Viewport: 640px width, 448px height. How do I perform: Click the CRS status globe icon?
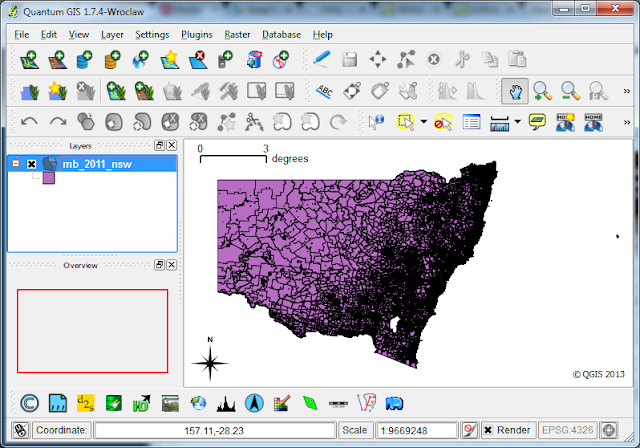609,430
